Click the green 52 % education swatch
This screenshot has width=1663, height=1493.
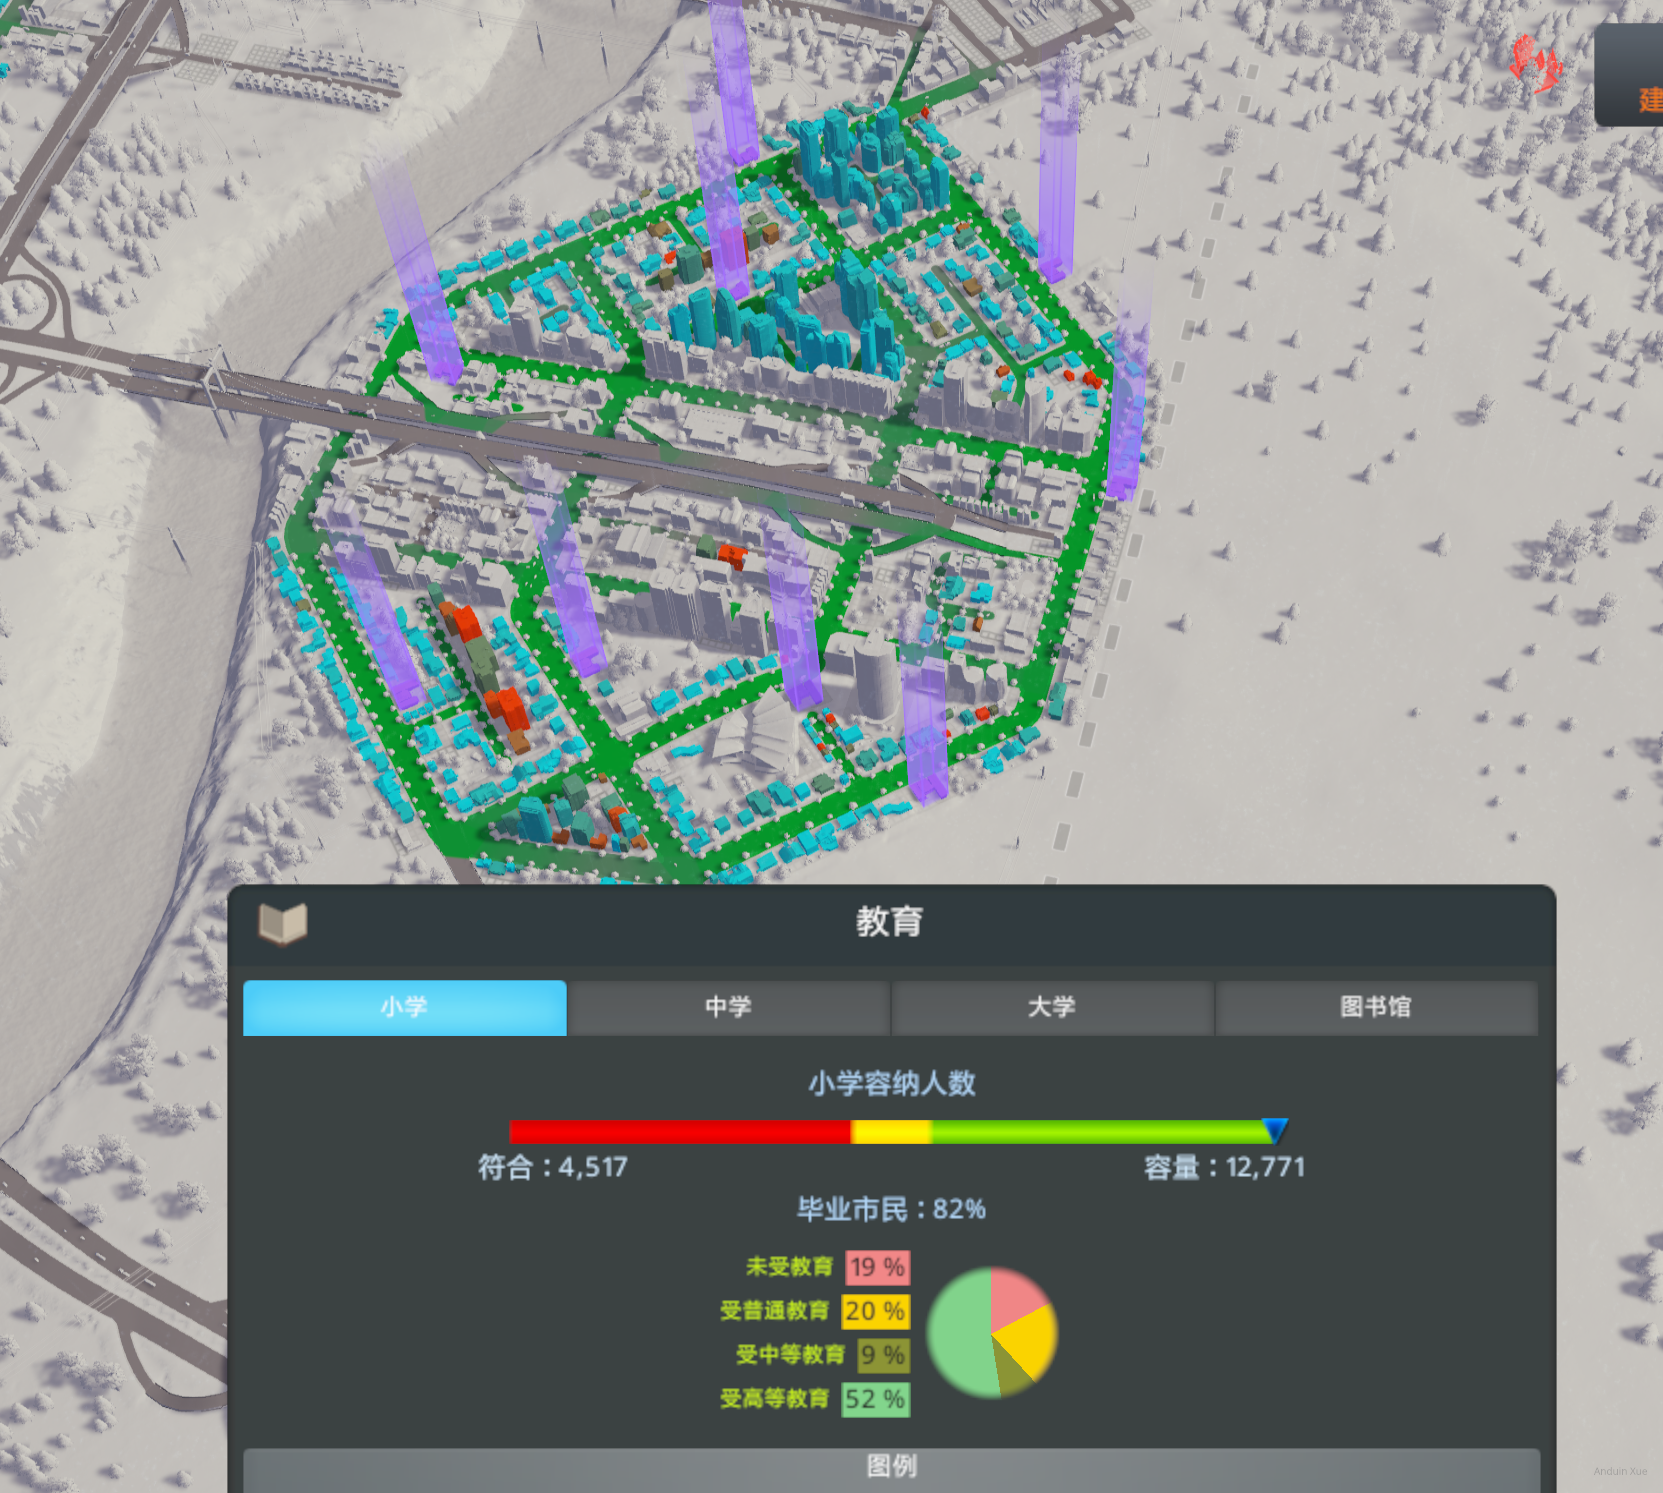point(875,1399)
